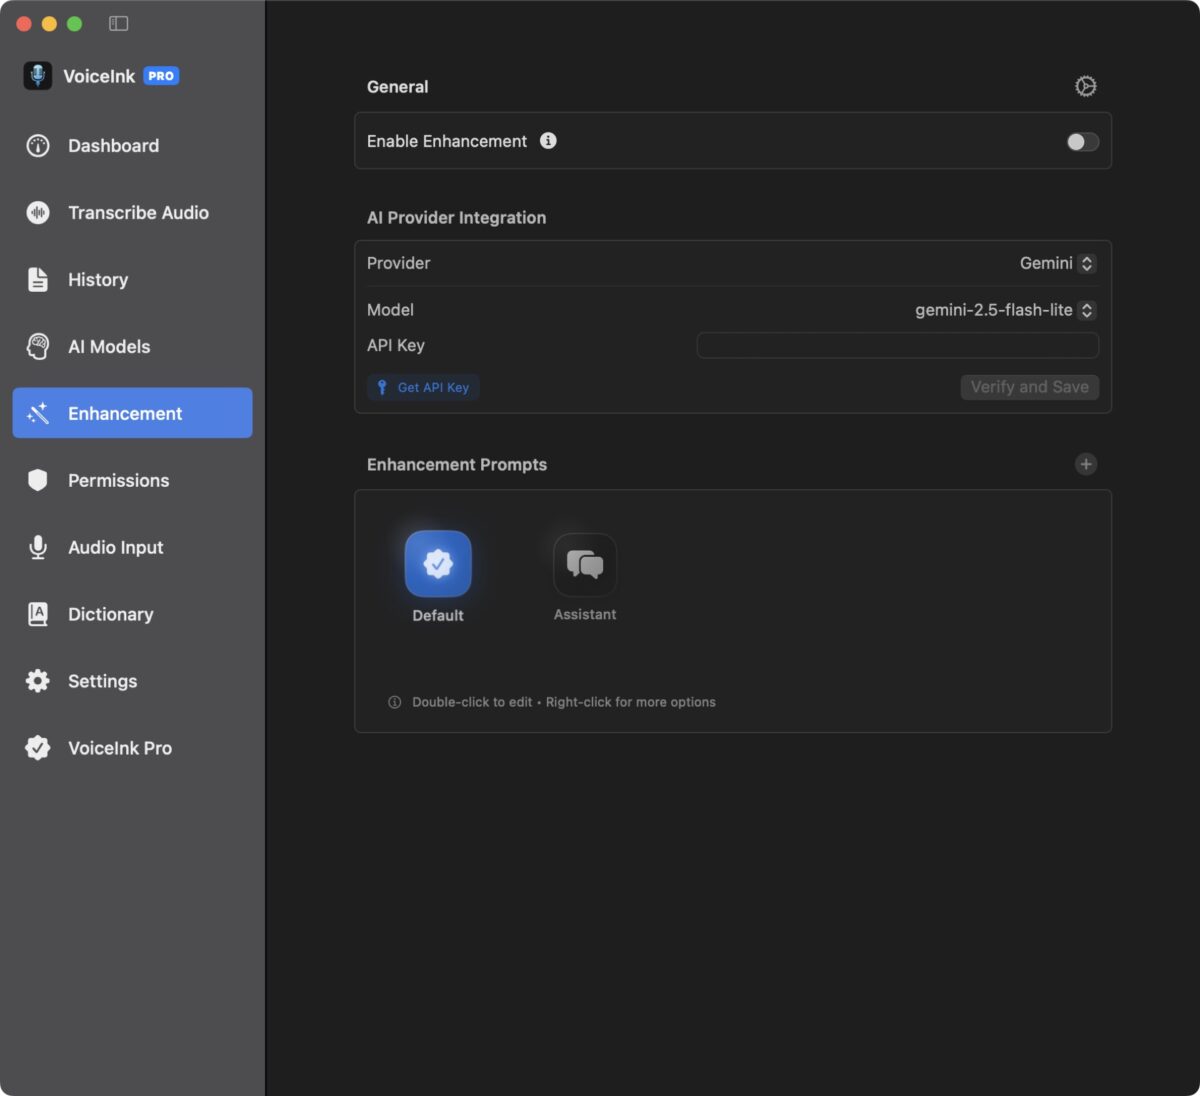Screen dimensions: 1200x1096
Task: Open the Permissions section
Action: tap(132, 481)
